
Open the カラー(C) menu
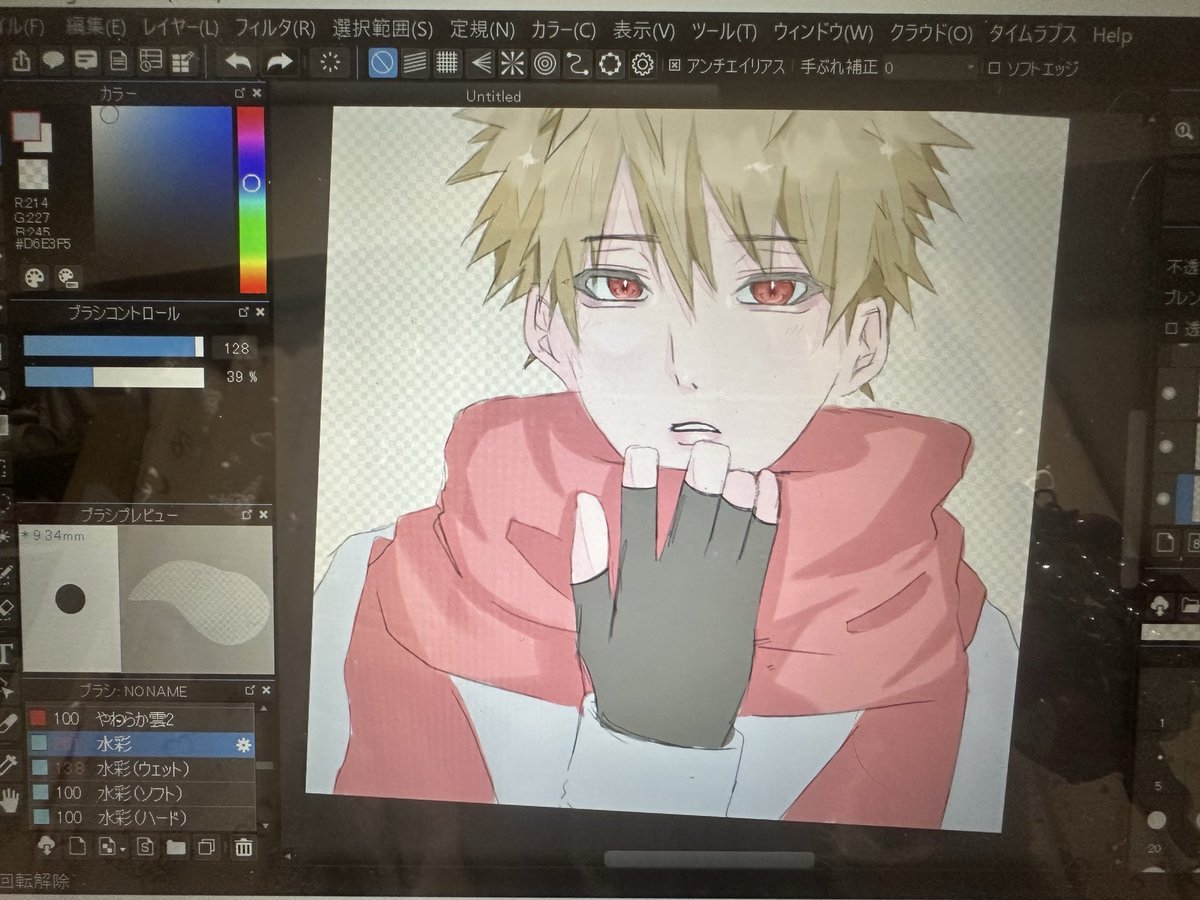pos(563,30)
